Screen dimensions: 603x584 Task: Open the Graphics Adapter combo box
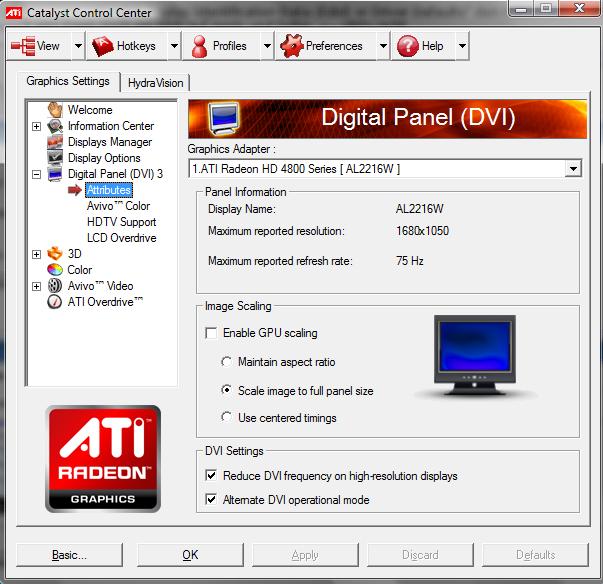(x=385, y=168)
